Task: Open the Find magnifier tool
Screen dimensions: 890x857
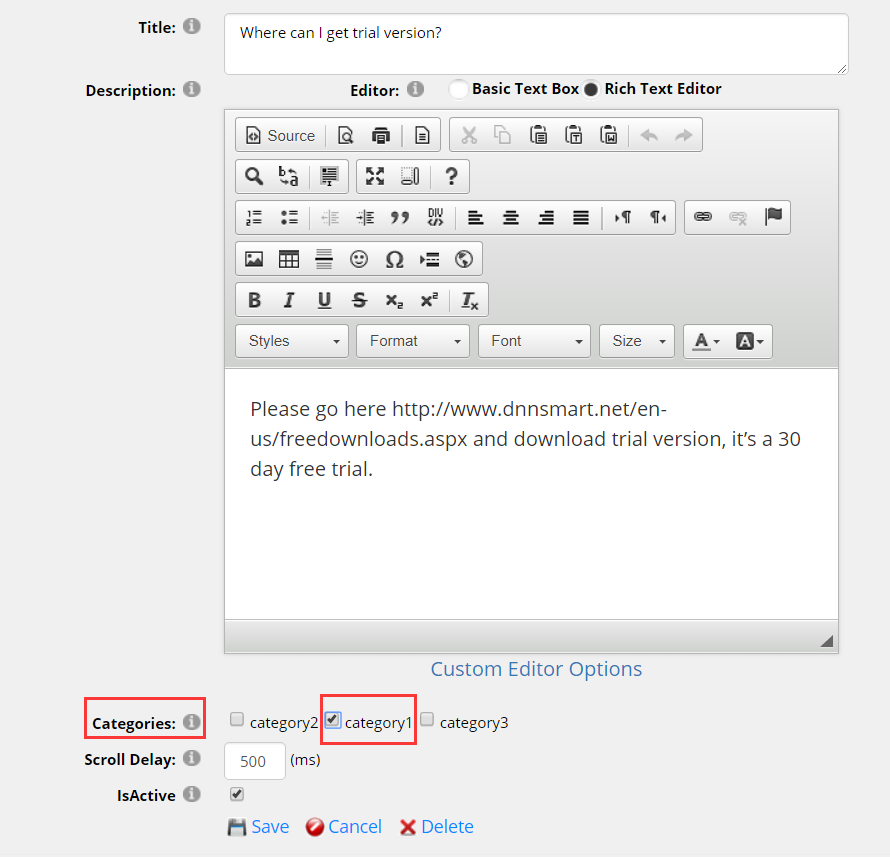Action: [x=254, y=177]
